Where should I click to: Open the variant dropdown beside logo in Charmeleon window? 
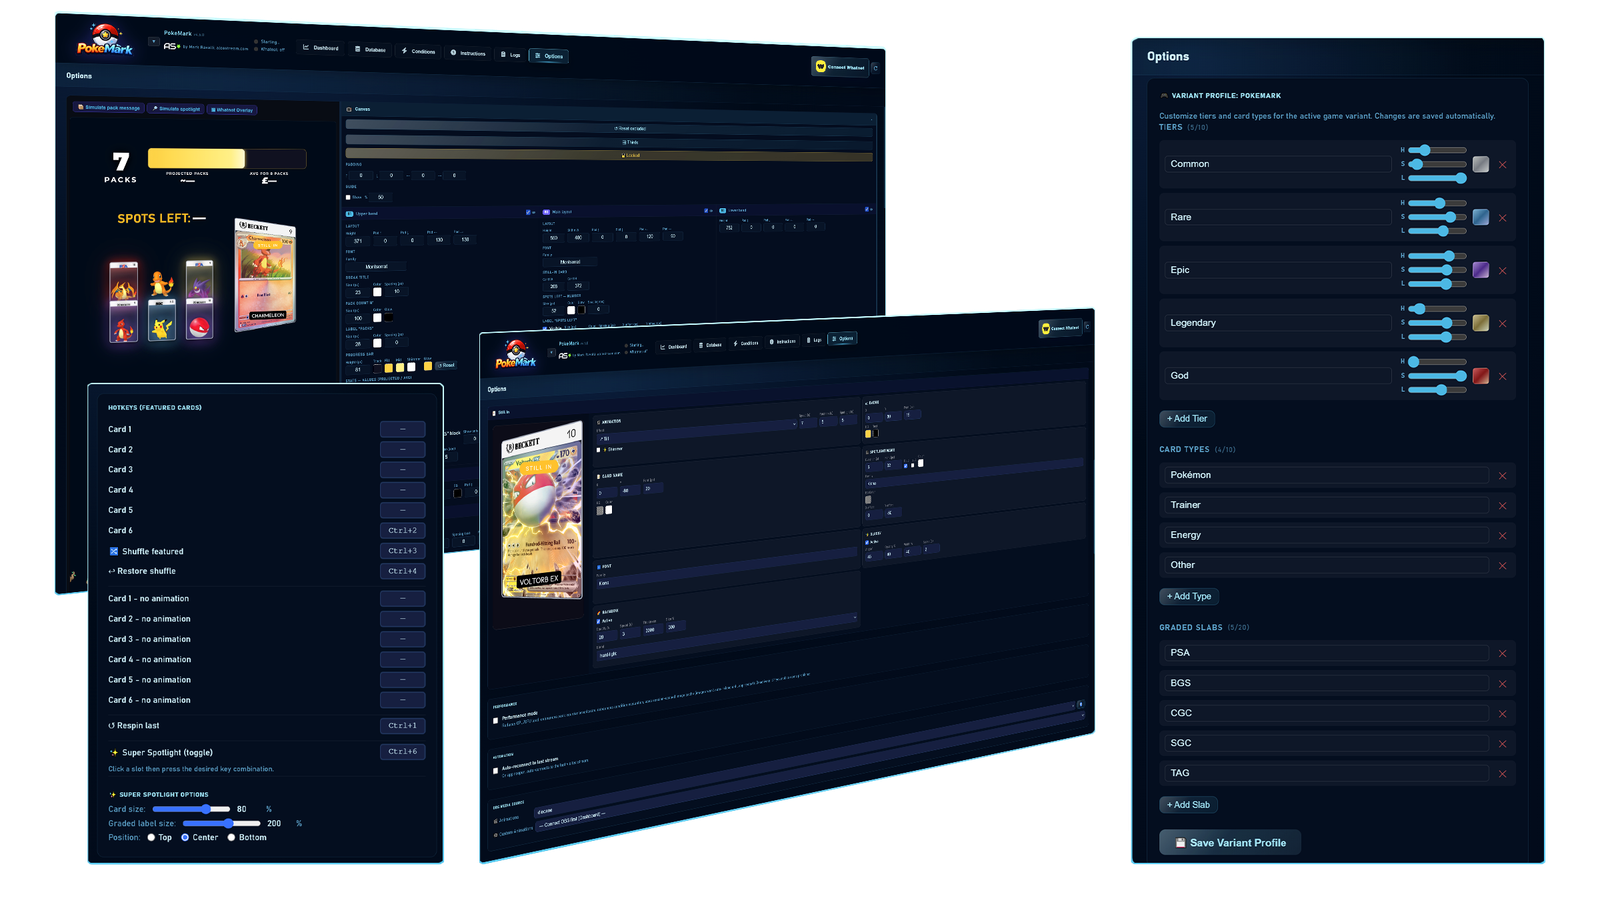[x=153, y=42]
